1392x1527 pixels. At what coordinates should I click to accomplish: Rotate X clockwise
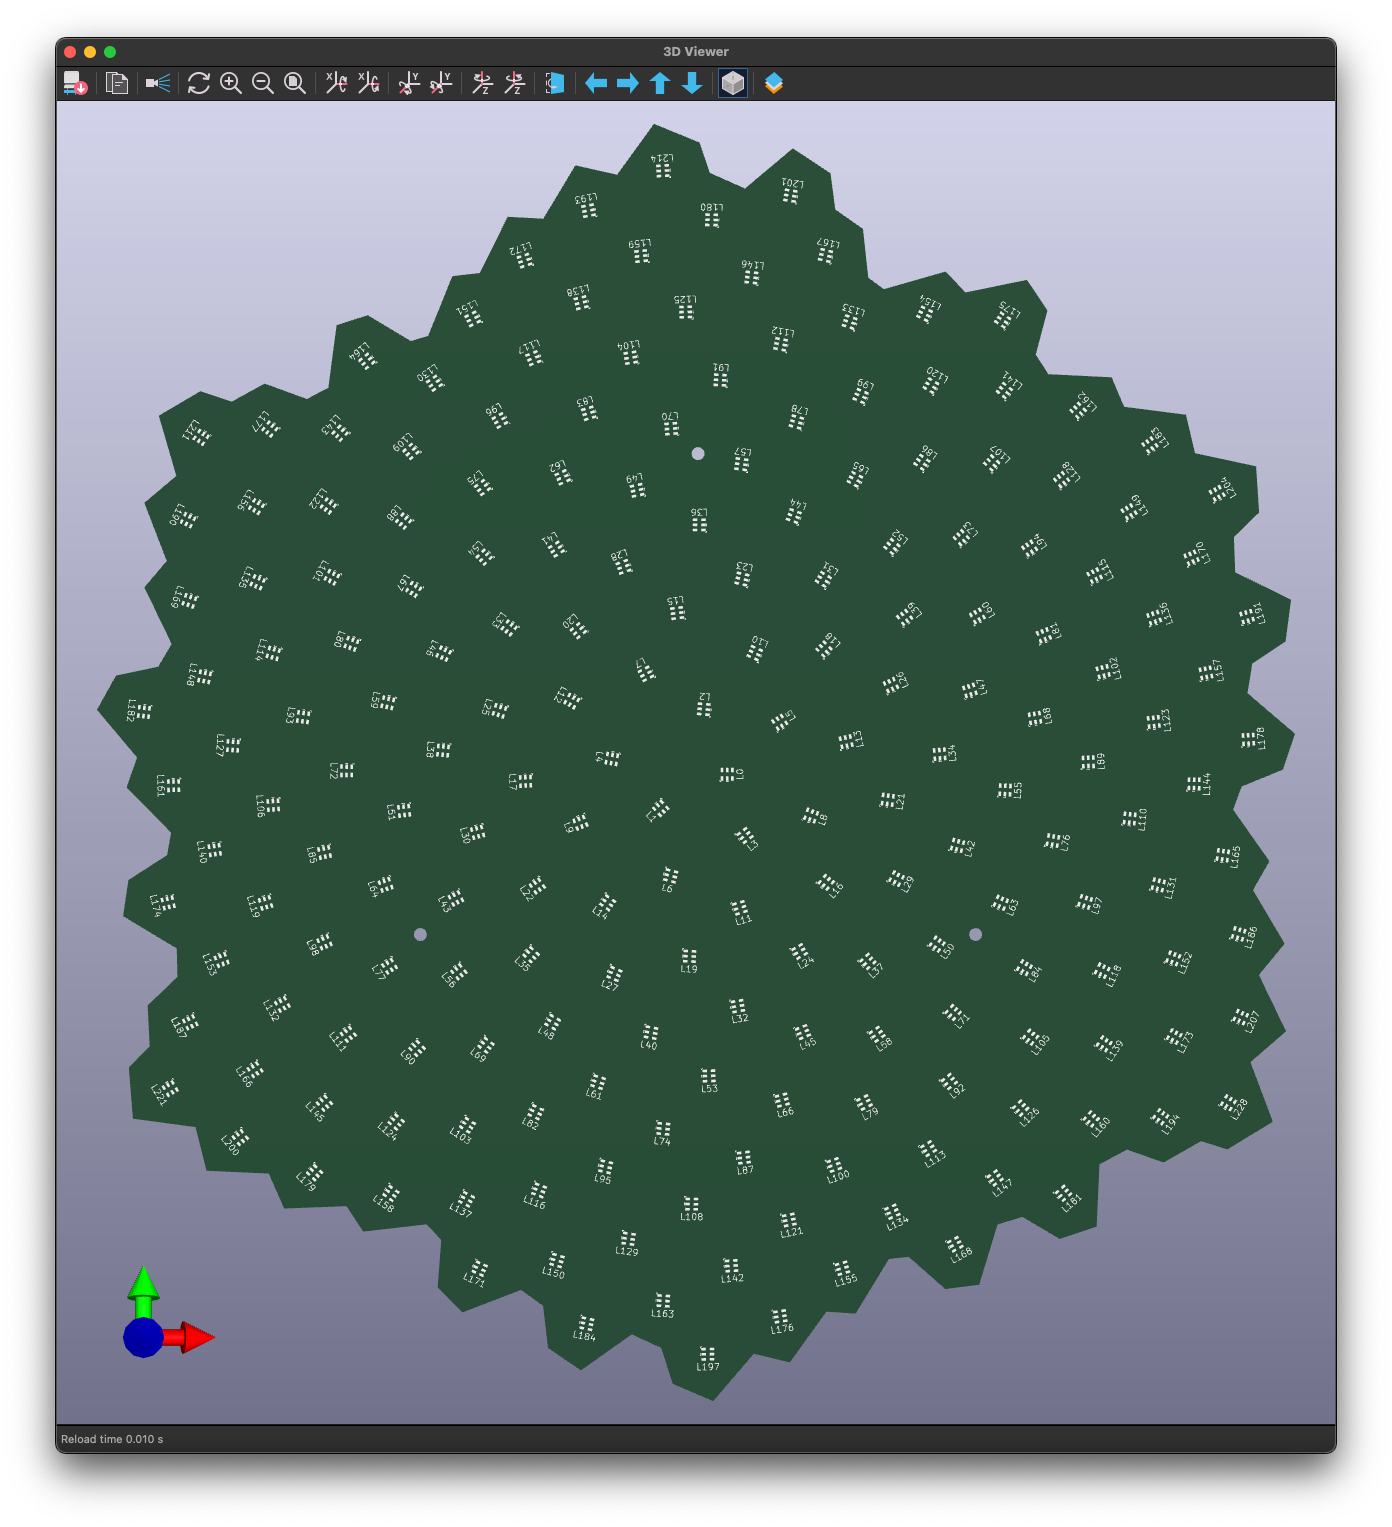pyautogui.click(x=337, y=83)
